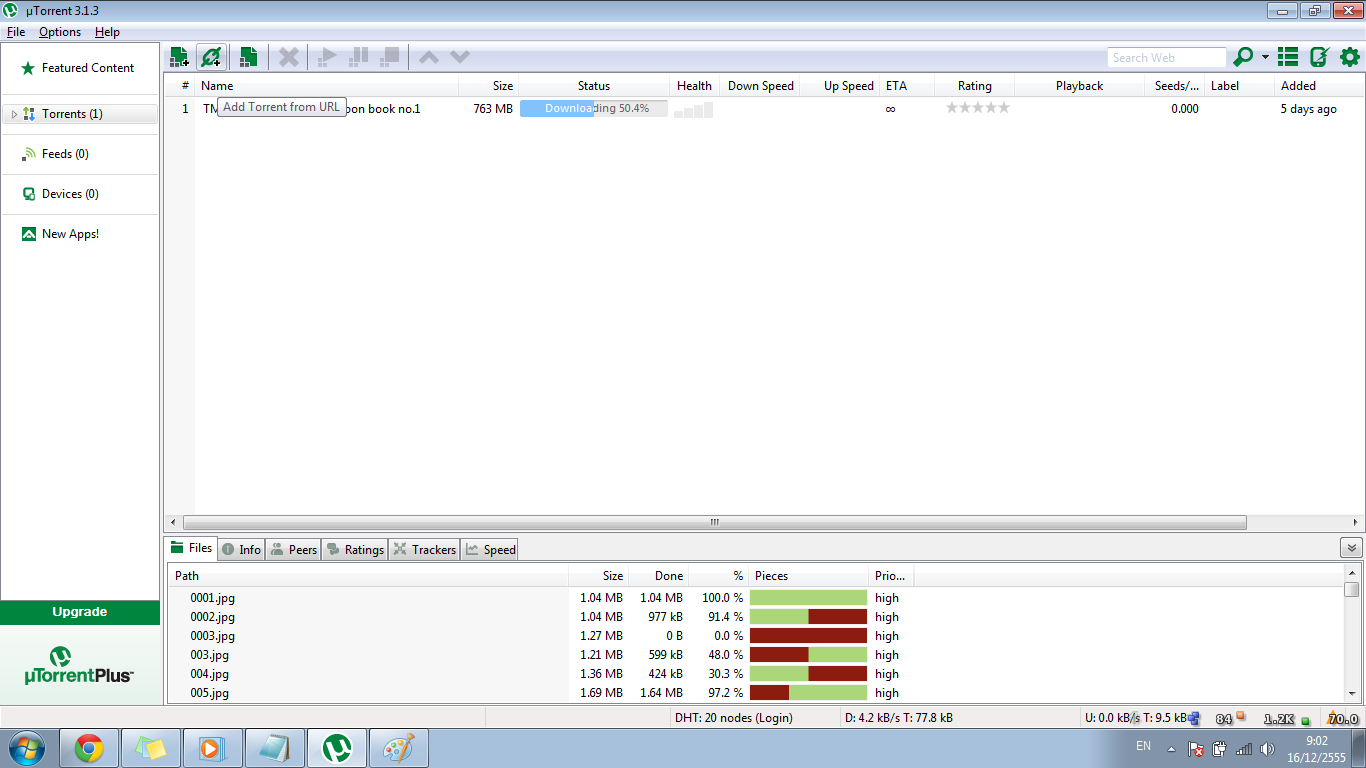Sort torrents by the Size column header
The height and width of the screenshot is (768, 1366).
pos(489,86)
